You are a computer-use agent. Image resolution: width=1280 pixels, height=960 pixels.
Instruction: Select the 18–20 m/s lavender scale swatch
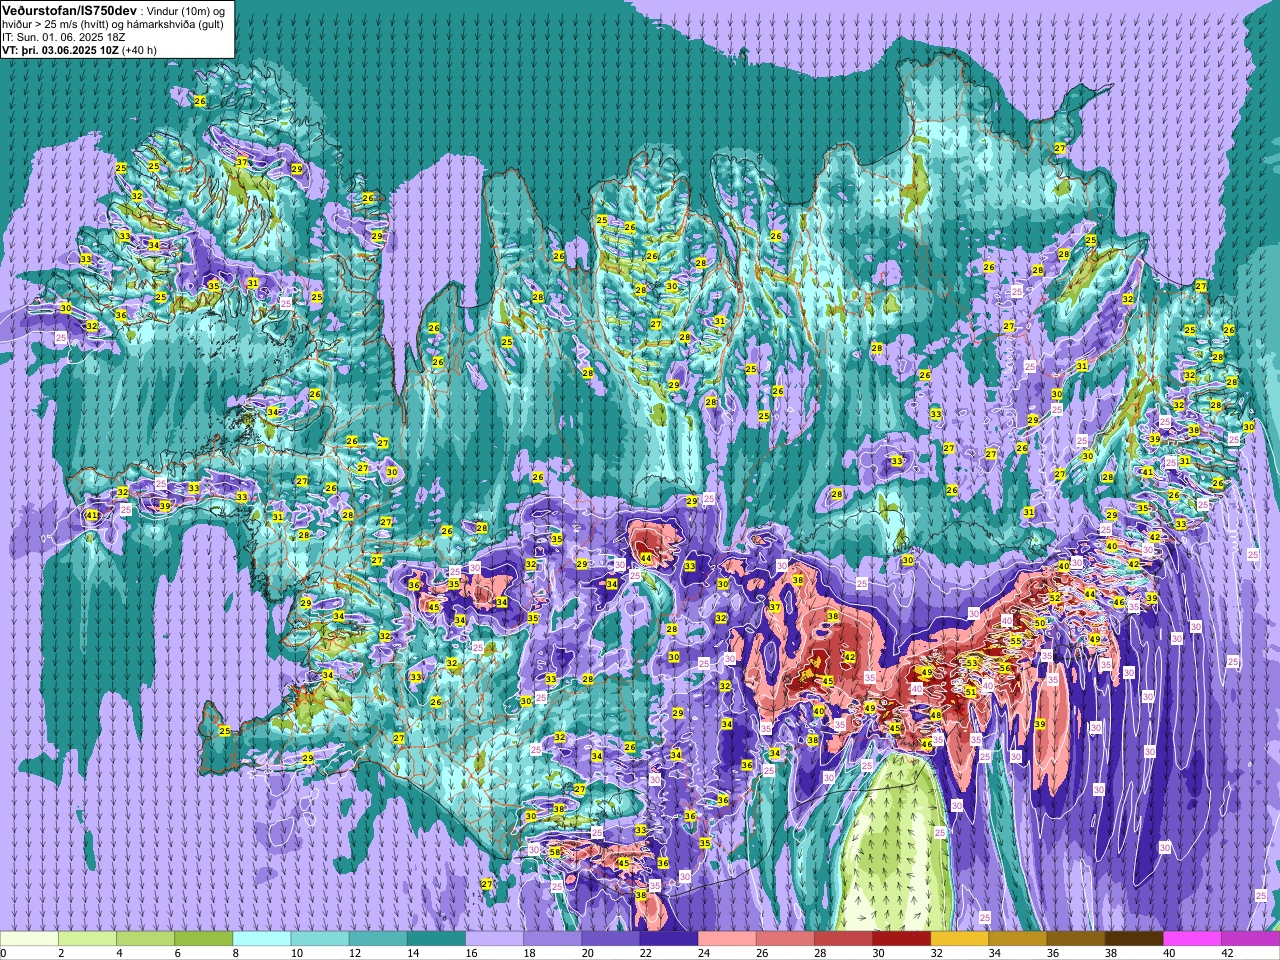[552, 939]
